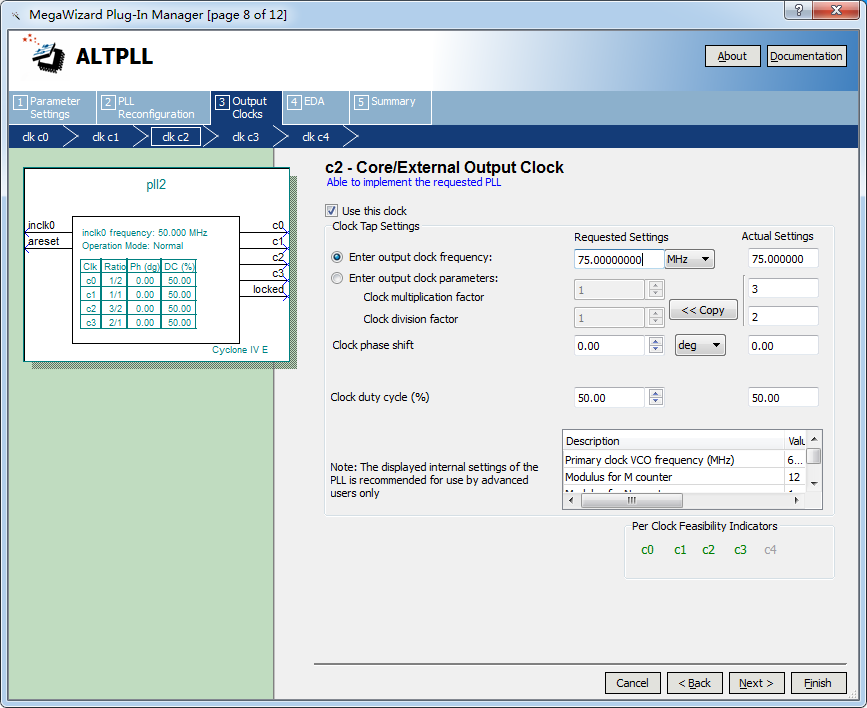Decrease clock duty cycle with down spinner
Screen dimensions: 867x708
[656, 402]
